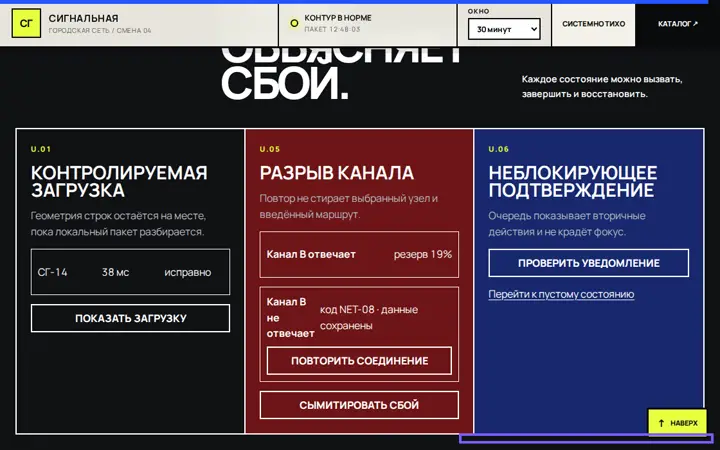720x450 pixels.
Task: Click the U.06 card label
Action: pyautogui.click(x=499, y=149)
